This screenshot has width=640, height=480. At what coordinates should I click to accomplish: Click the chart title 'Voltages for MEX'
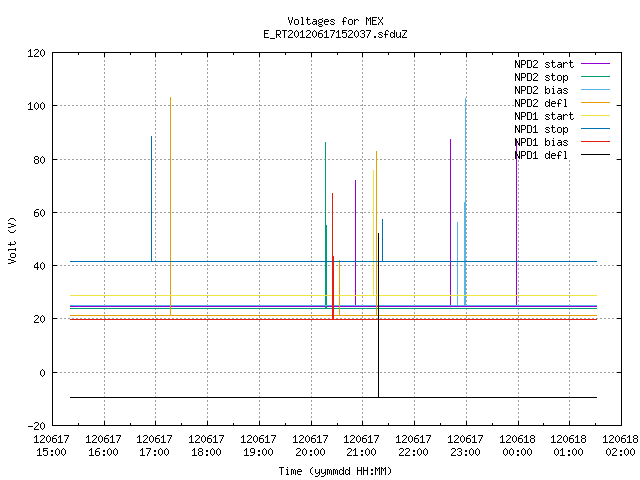point(335,21)
